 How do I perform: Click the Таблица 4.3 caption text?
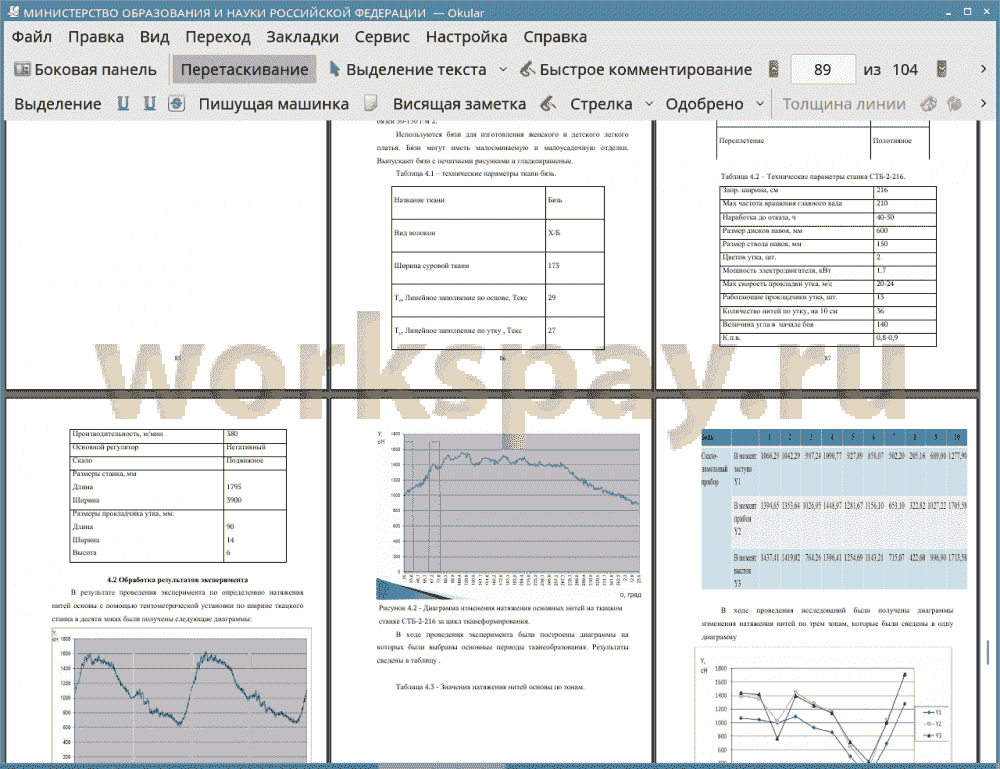coord(490,687)
